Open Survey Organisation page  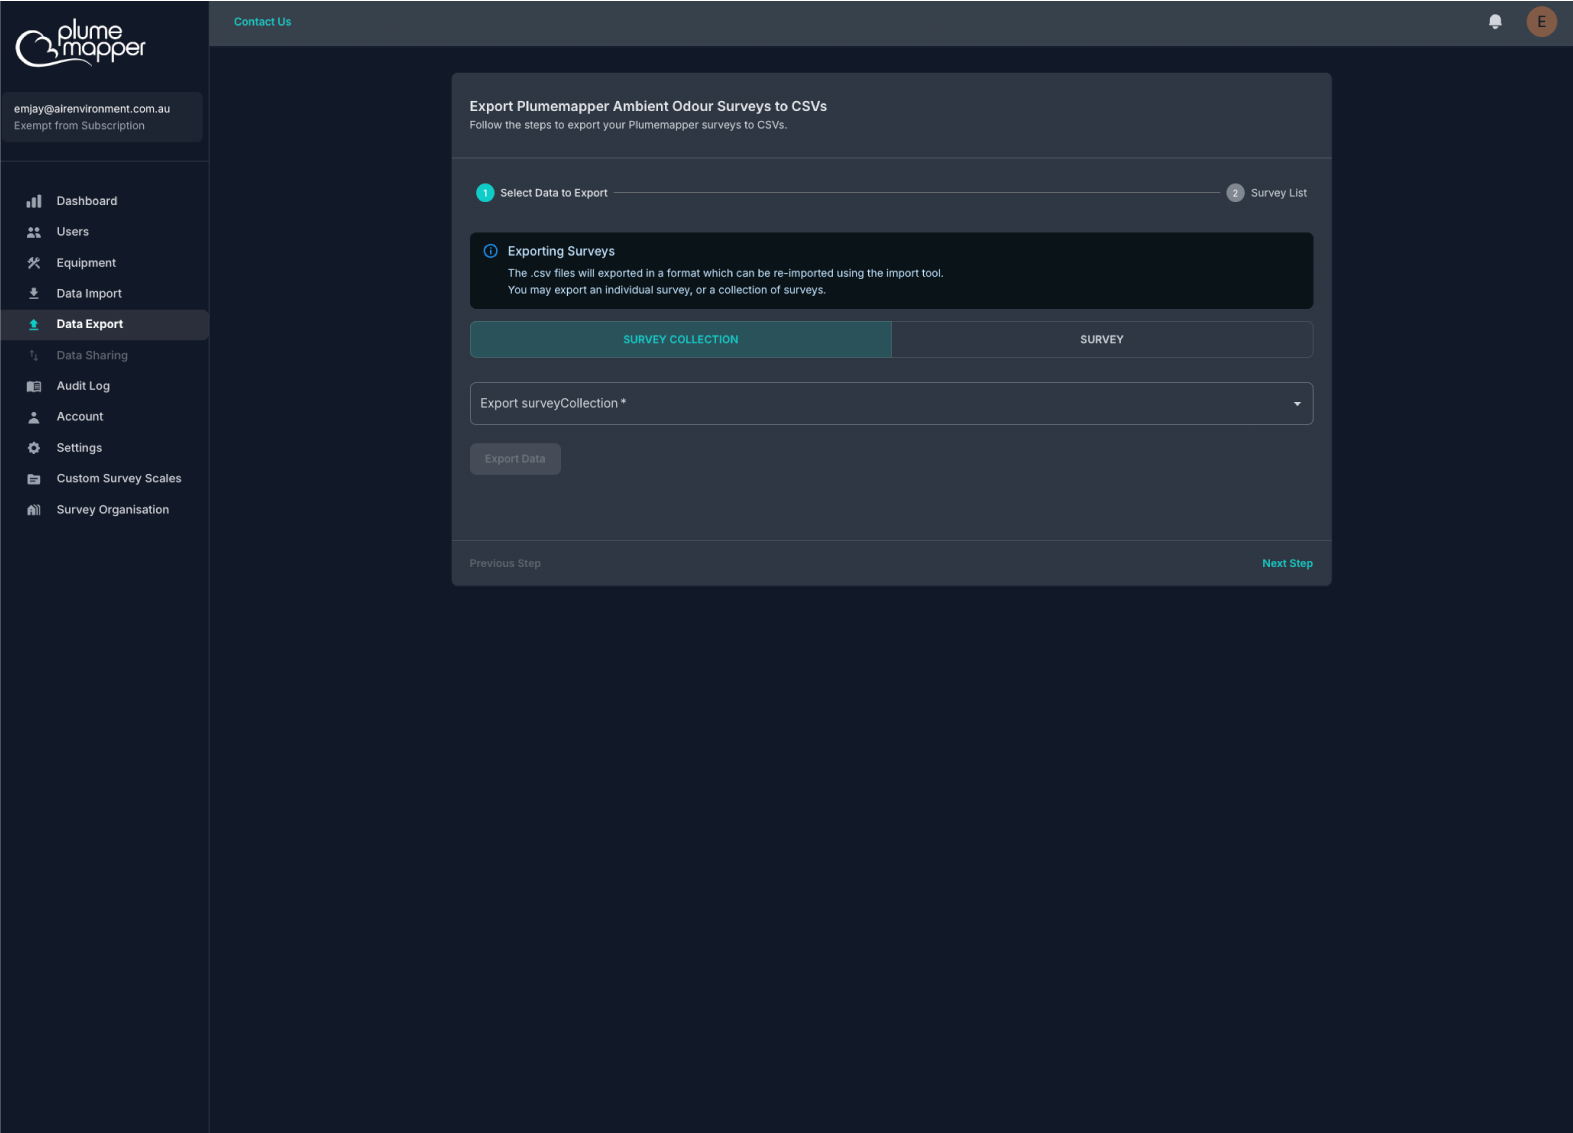coord(104,510)
